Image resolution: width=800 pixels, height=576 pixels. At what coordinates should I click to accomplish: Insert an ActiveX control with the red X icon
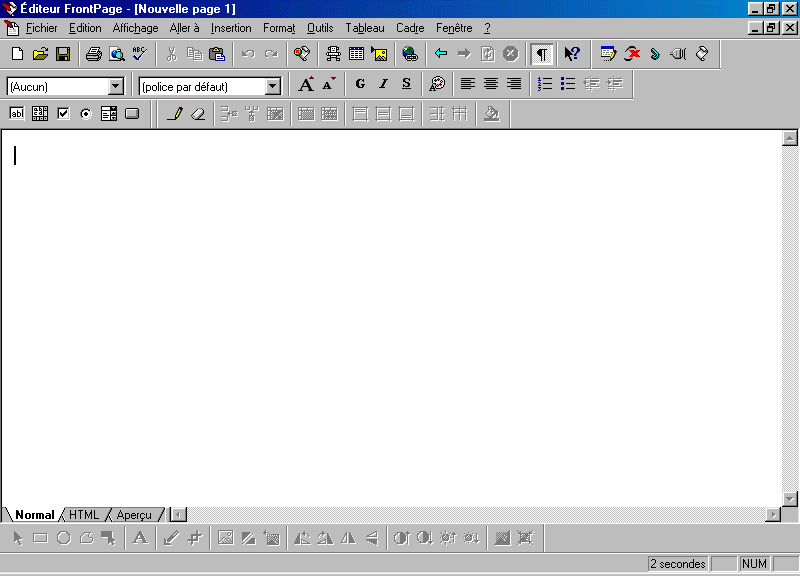click(x=632, y=54)
